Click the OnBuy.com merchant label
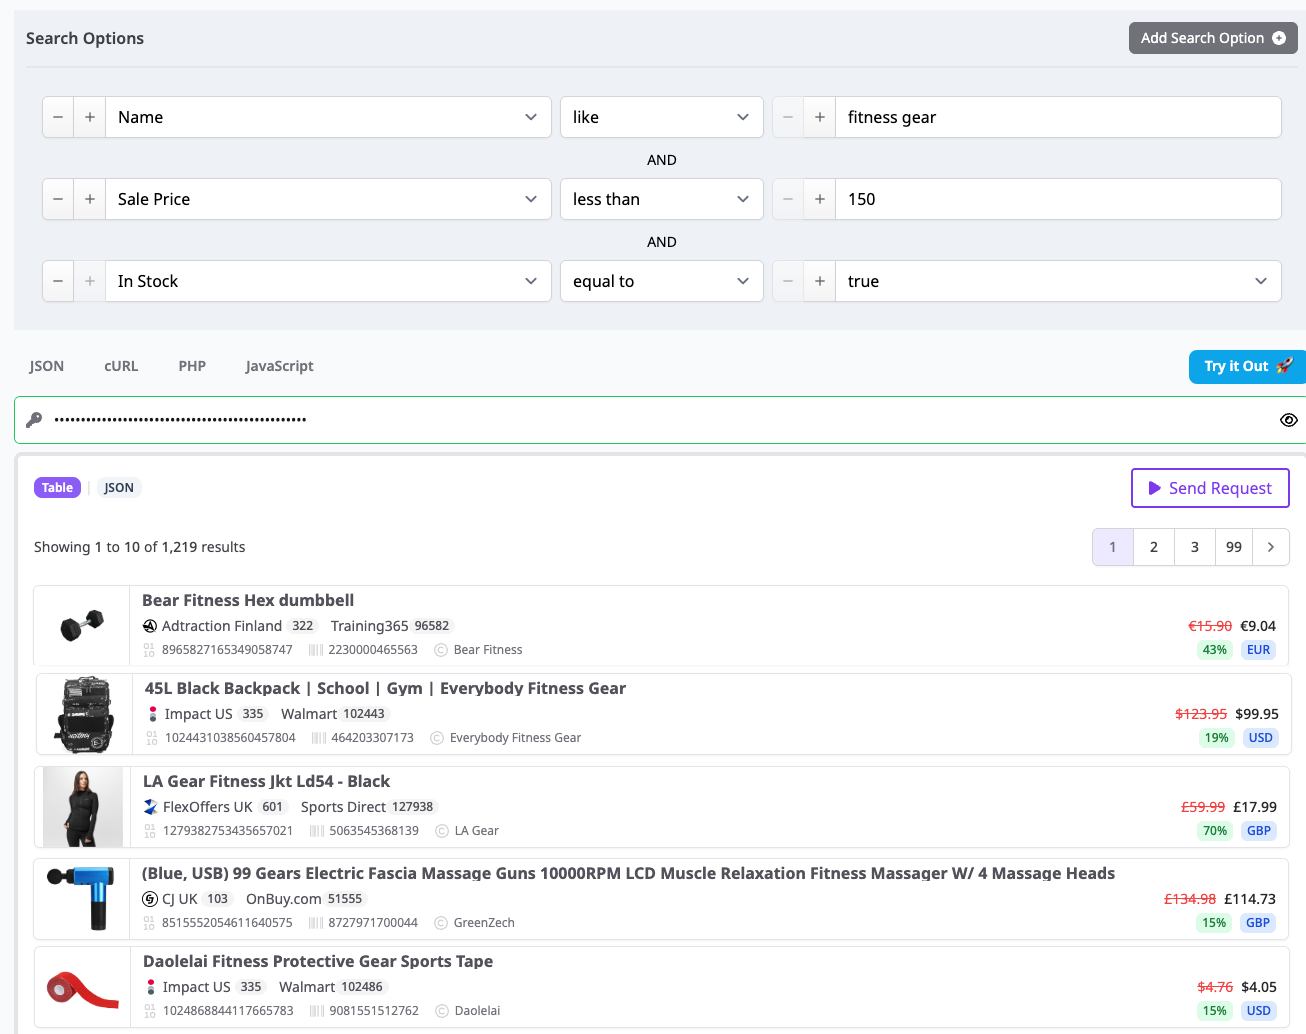 tap(284, 899)
